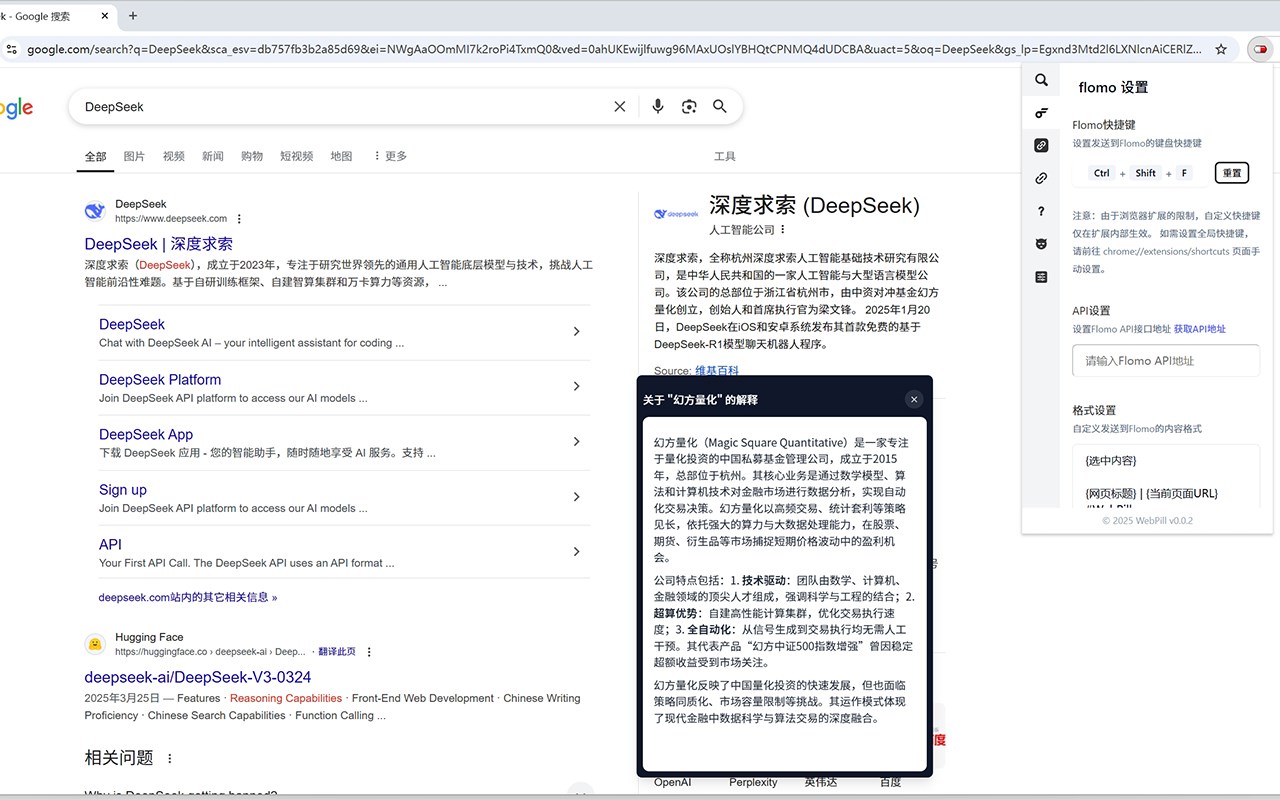Expand the DeepSeek Platform sitelink chevron

(576, 387)
